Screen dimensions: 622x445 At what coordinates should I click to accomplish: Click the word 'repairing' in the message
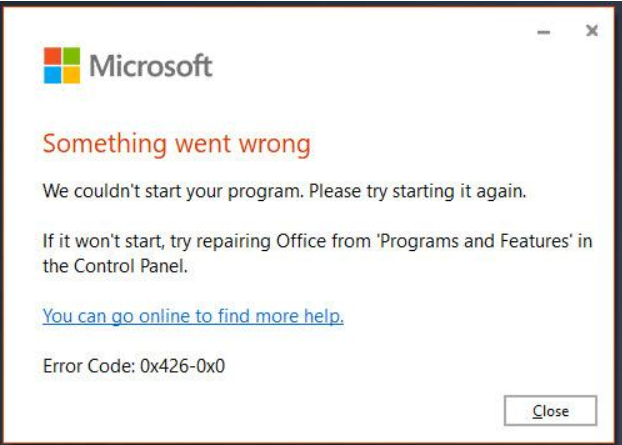(x=233, y=242)
